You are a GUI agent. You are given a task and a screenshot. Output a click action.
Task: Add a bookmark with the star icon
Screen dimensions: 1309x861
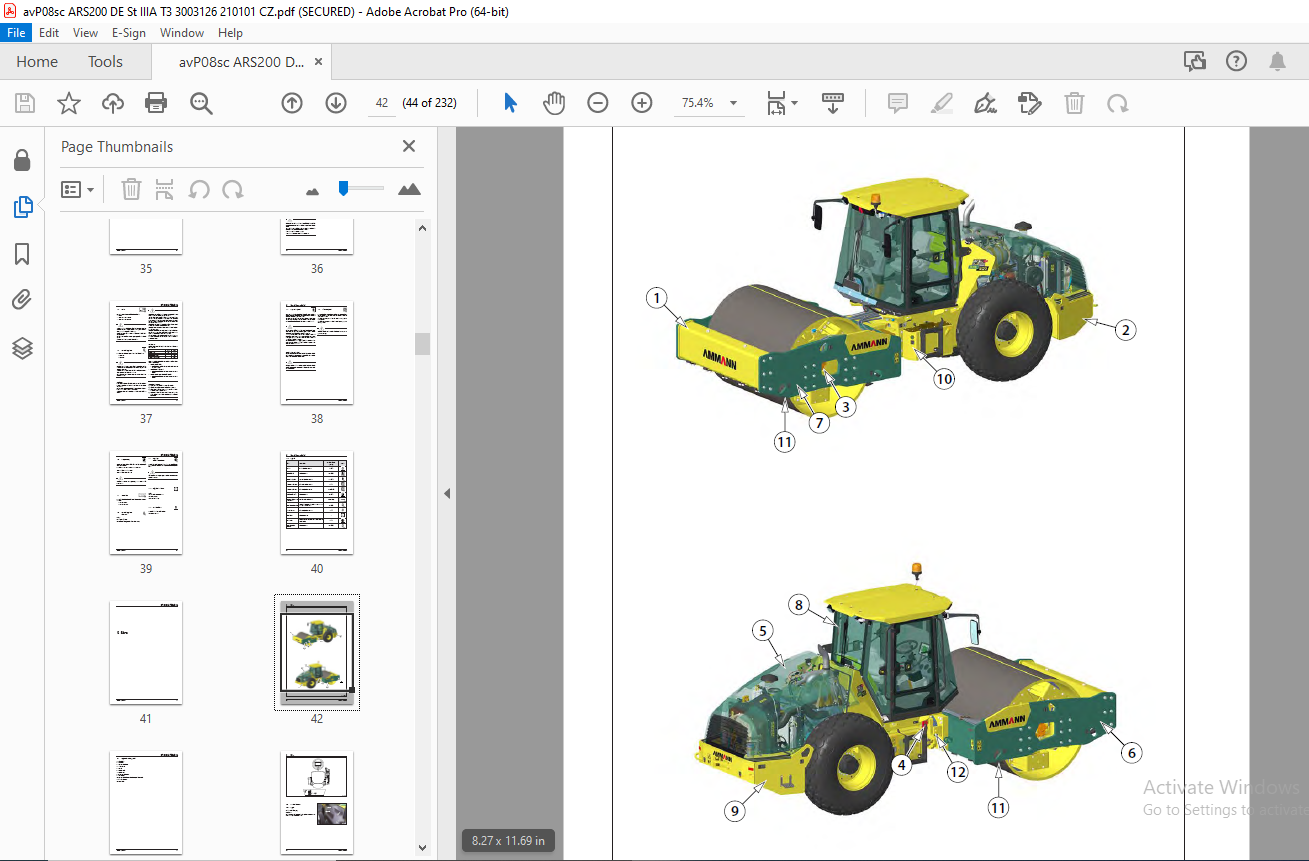pyautogui.click(x=68, y=103)
